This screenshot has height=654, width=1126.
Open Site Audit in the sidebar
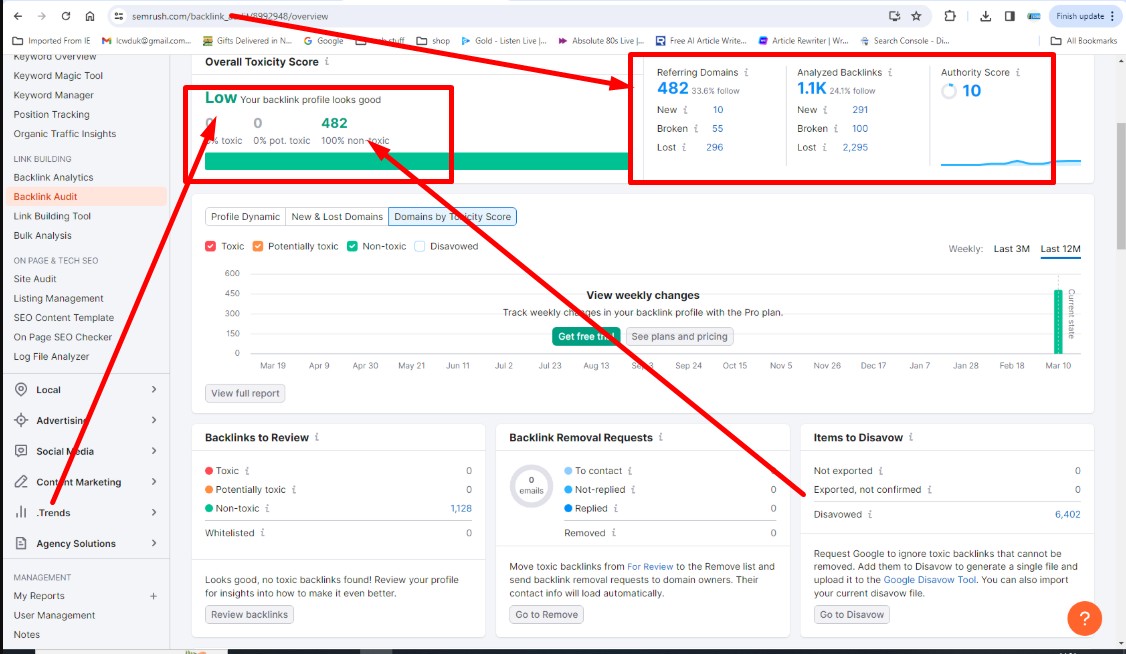pyautogui.click(x=34, y=279)
